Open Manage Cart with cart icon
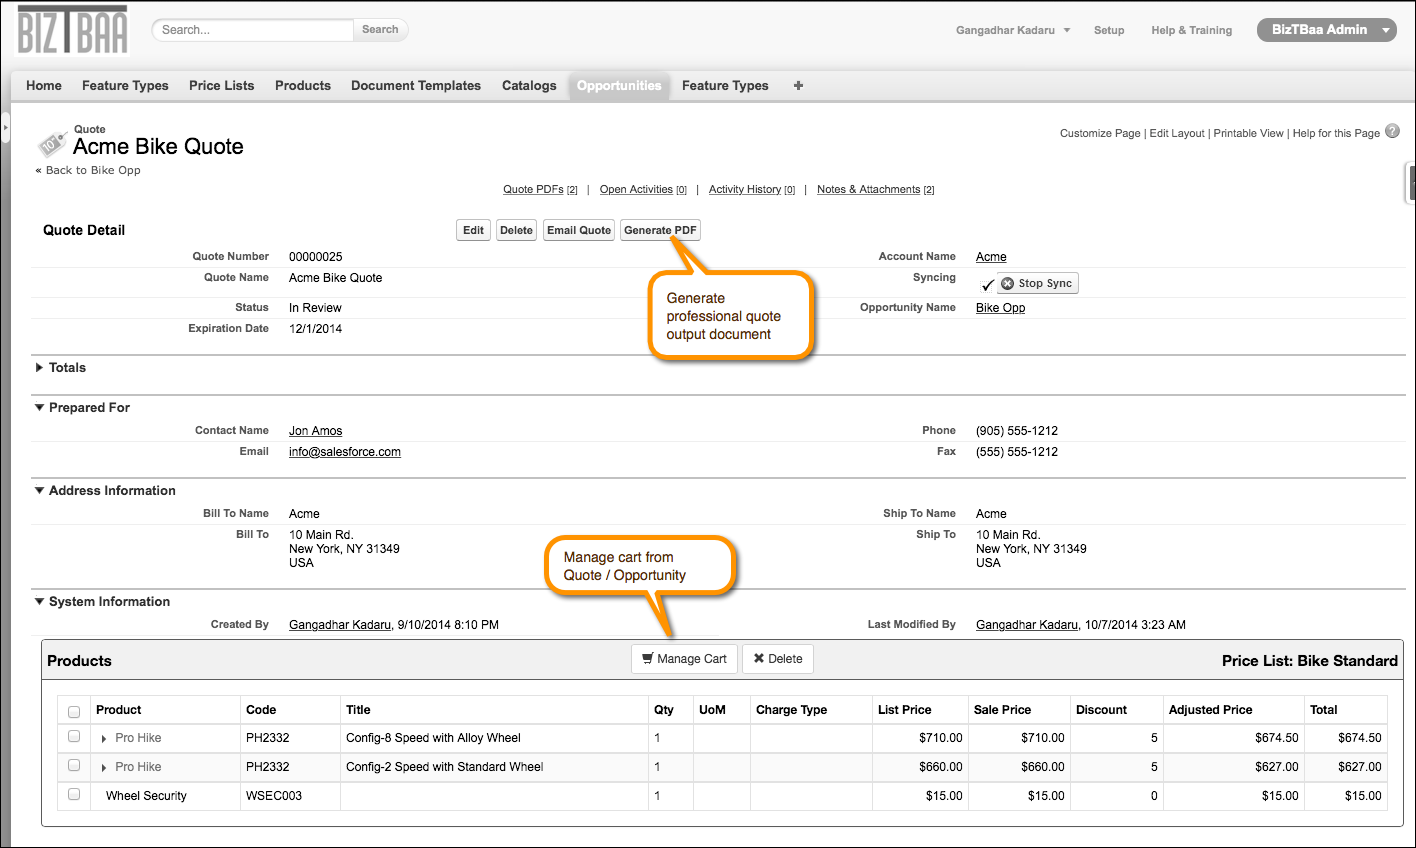The width and height of the screenshot is (1416, 848). pos(684,659)
